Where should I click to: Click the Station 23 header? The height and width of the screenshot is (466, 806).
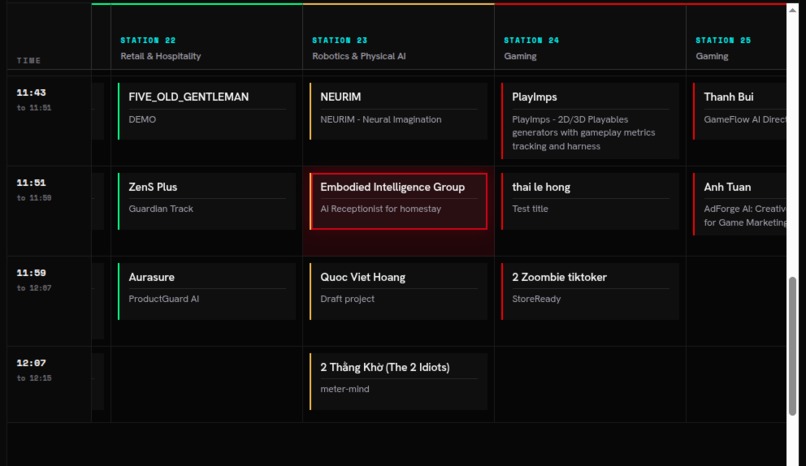click(x=340, y=40)
